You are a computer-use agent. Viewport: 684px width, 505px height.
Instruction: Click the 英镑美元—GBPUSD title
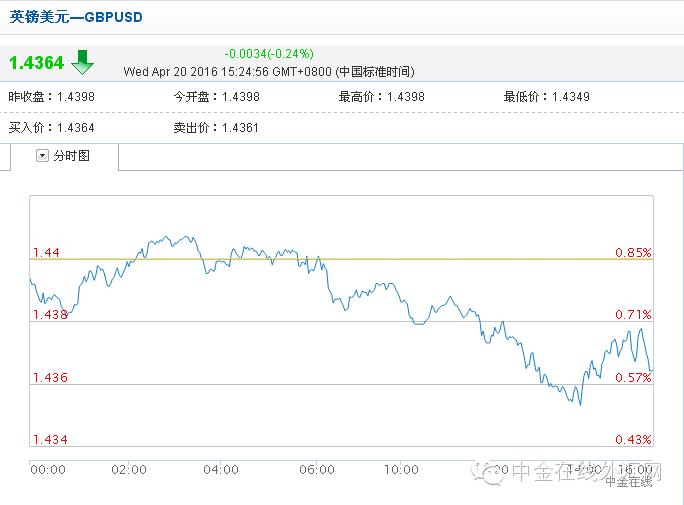tap(76, 17)
